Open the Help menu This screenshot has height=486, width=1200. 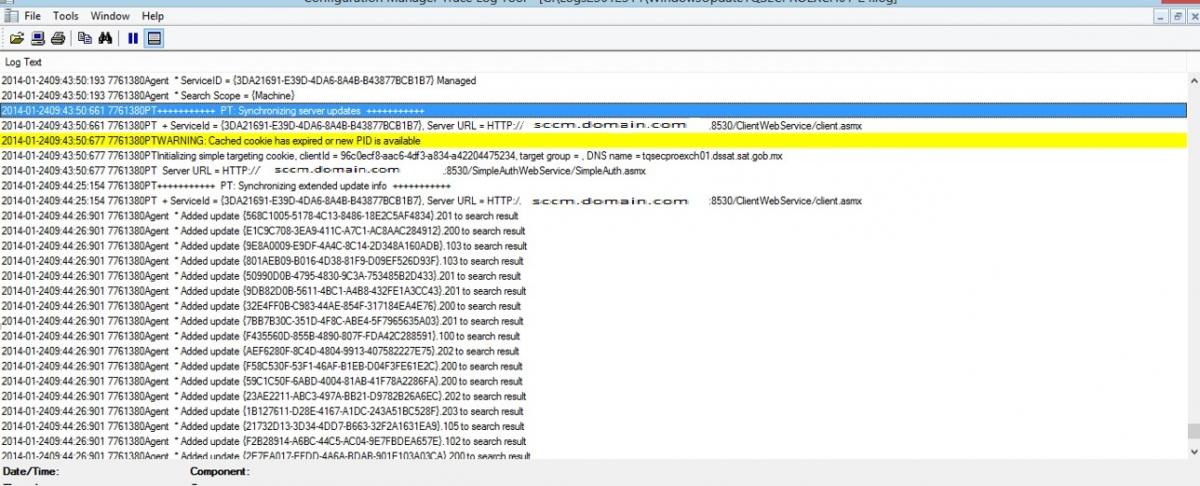(153, 16)
